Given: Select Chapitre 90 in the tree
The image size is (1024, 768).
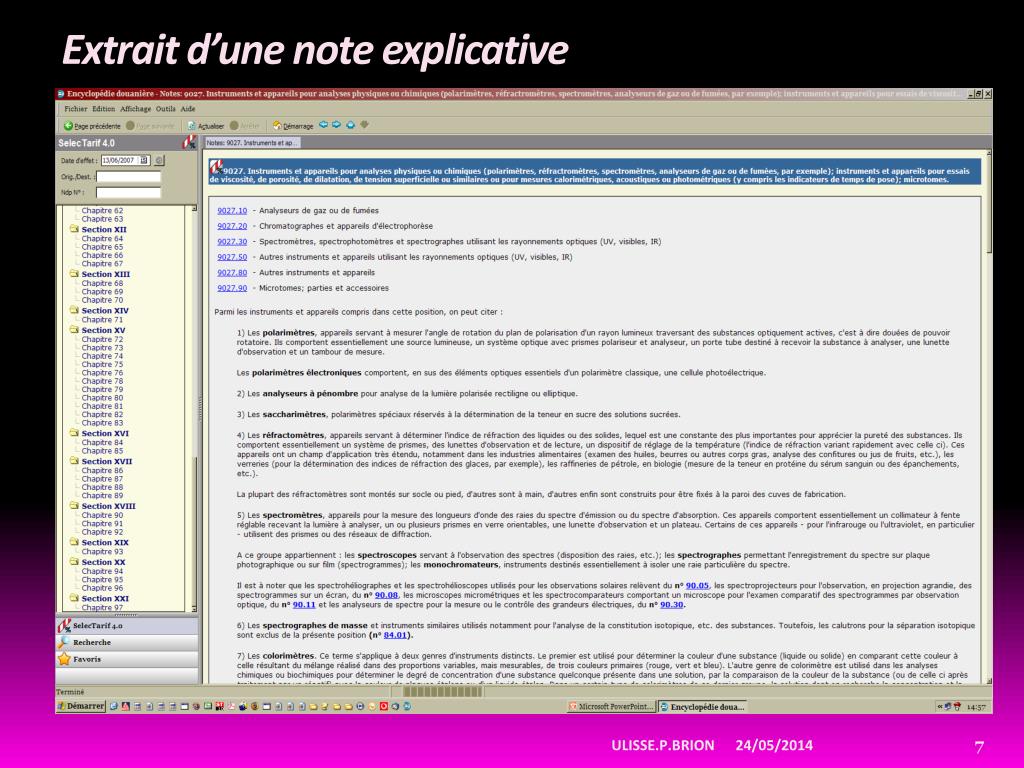Looking at the screenshot, I should click(x=102, y=515).
